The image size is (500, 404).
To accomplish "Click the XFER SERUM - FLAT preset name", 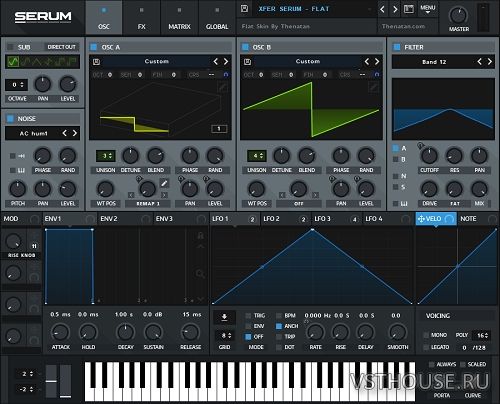I will pyautogui.click(x=294, y=9).
